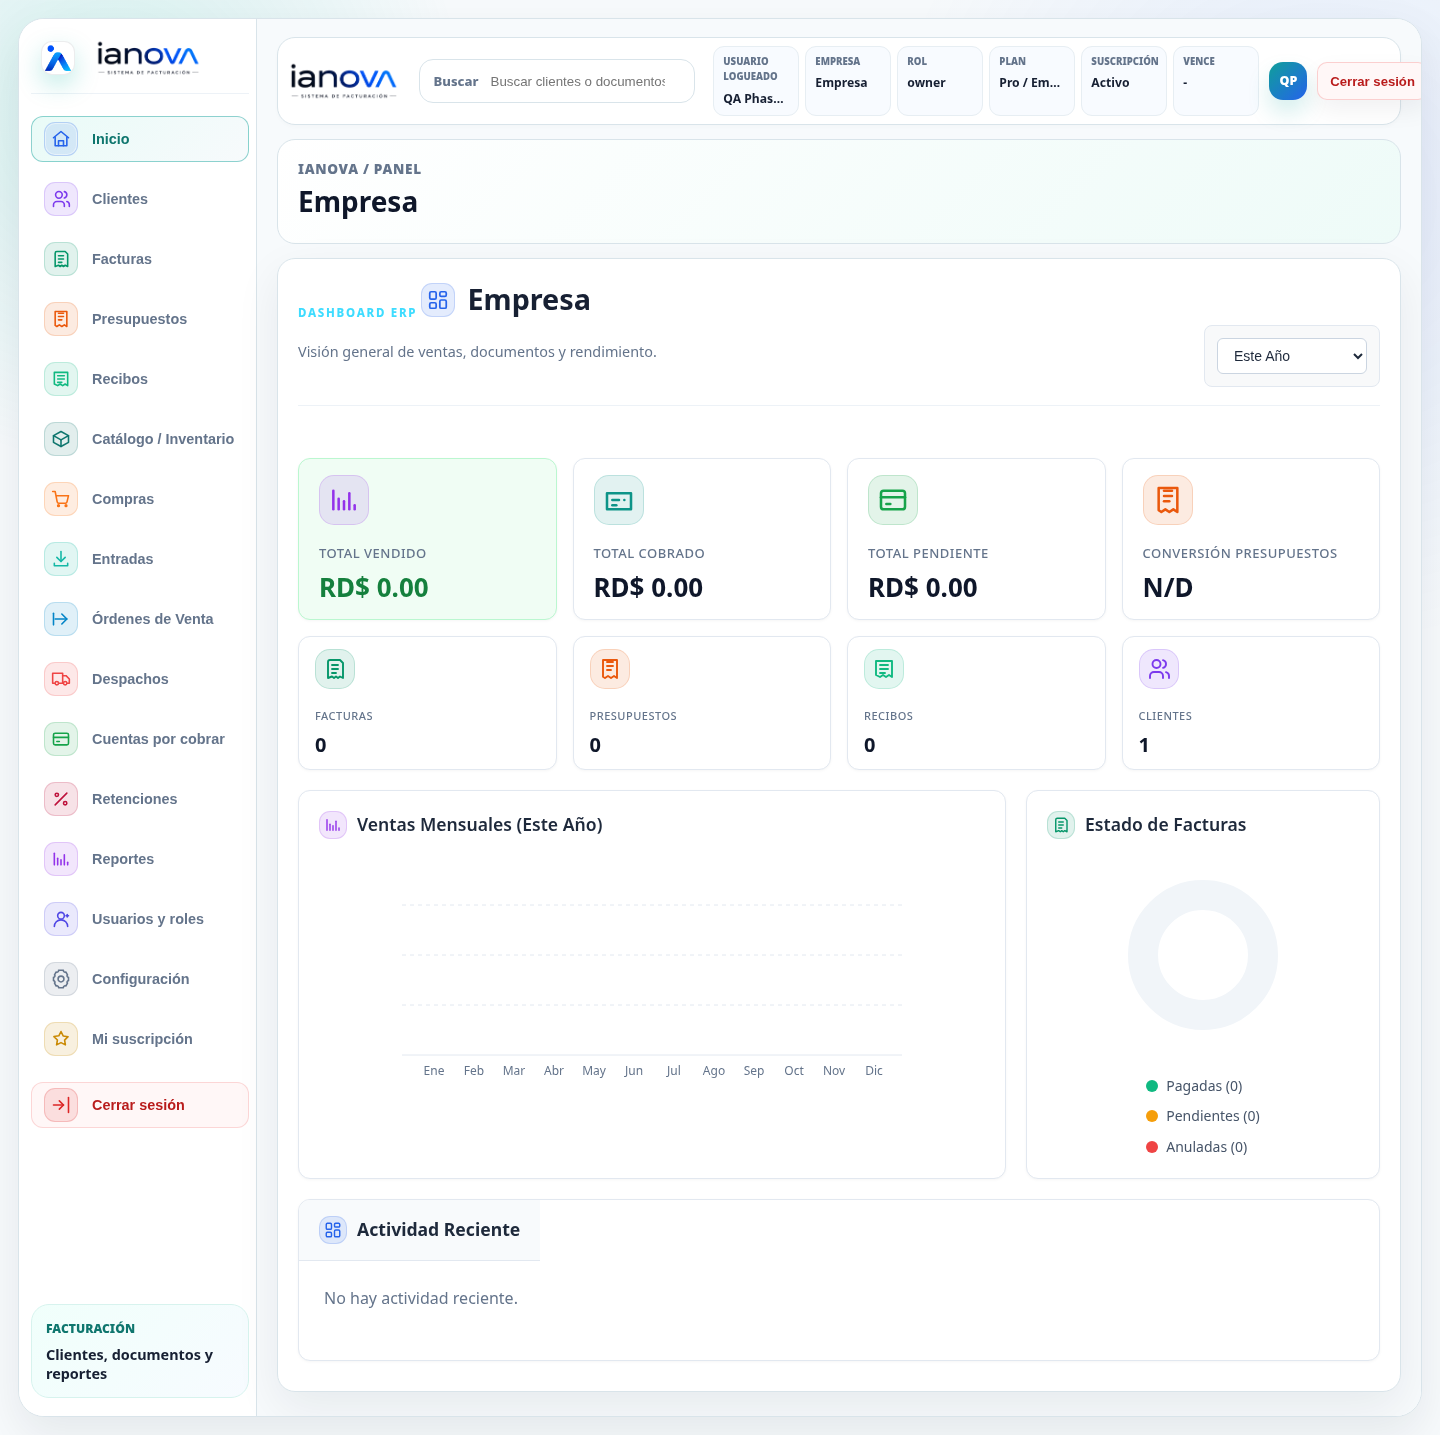Click the red Cerrar sesión header button
This screenshot has width=1440, height=1435.
click(1371, 81)
